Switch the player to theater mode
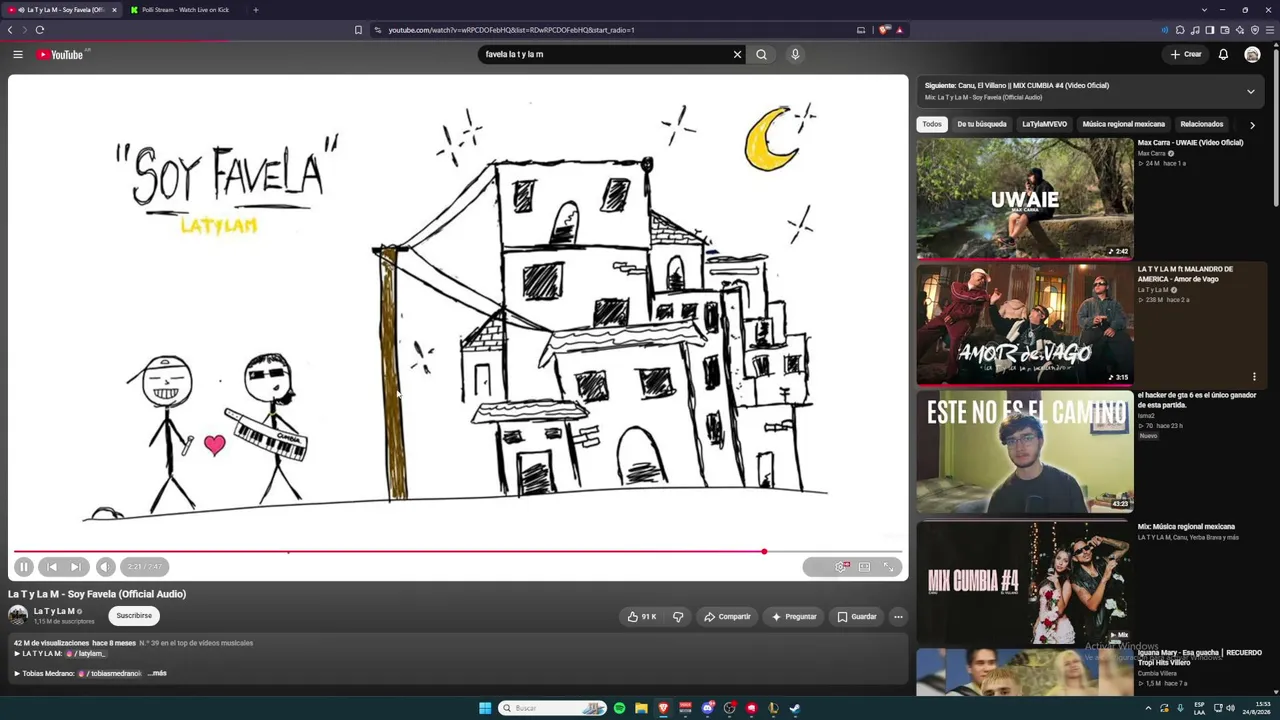This screenshot has width=1280, height=720. pos(864,567)
